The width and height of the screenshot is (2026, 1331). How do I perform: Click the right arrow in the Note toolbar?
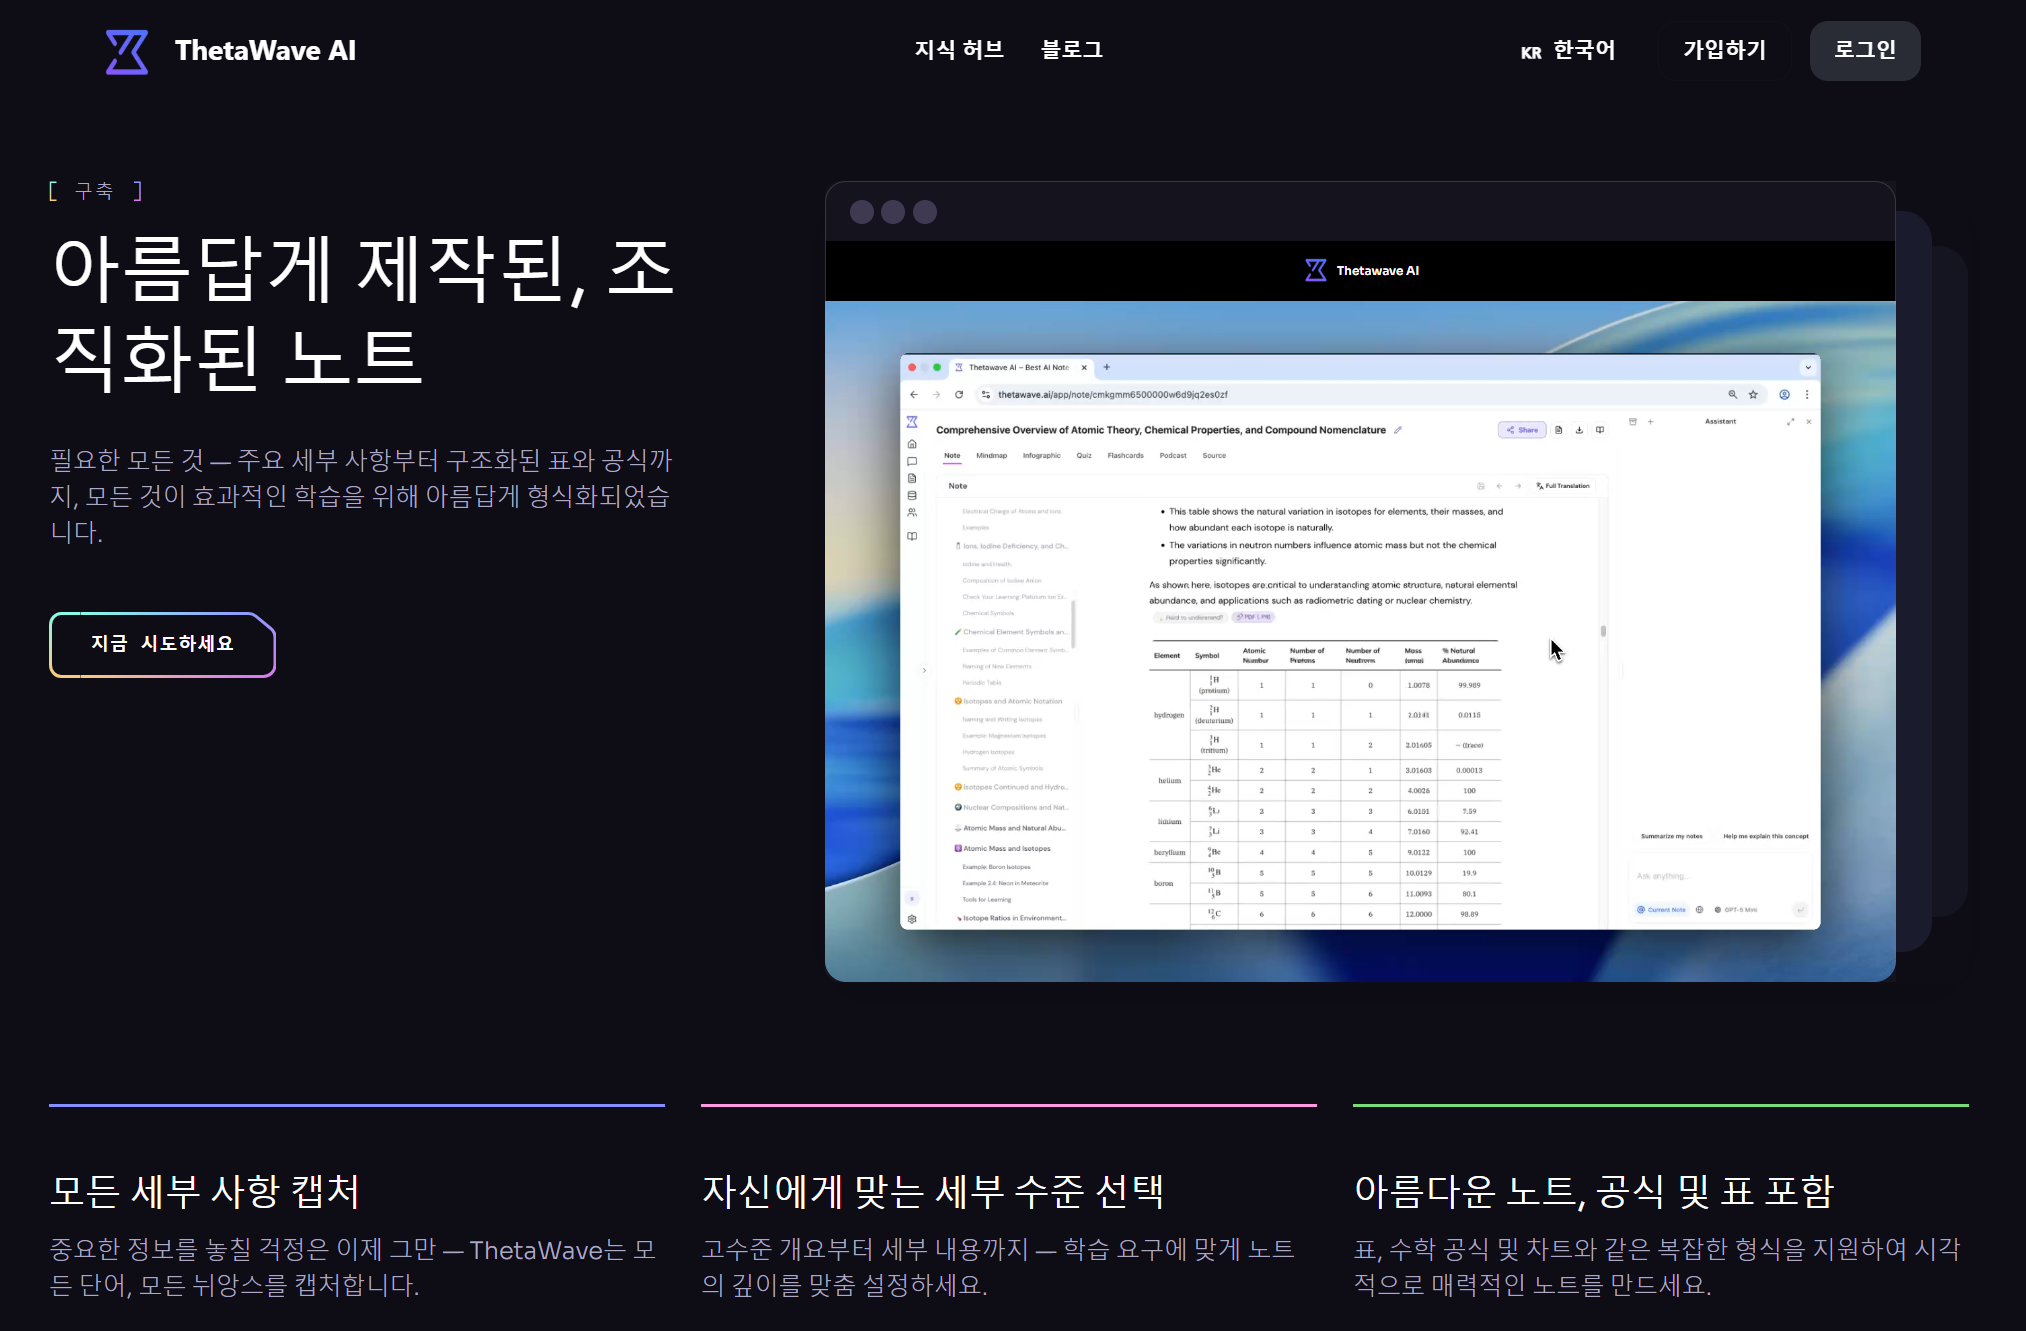(x=1518, y=486)
